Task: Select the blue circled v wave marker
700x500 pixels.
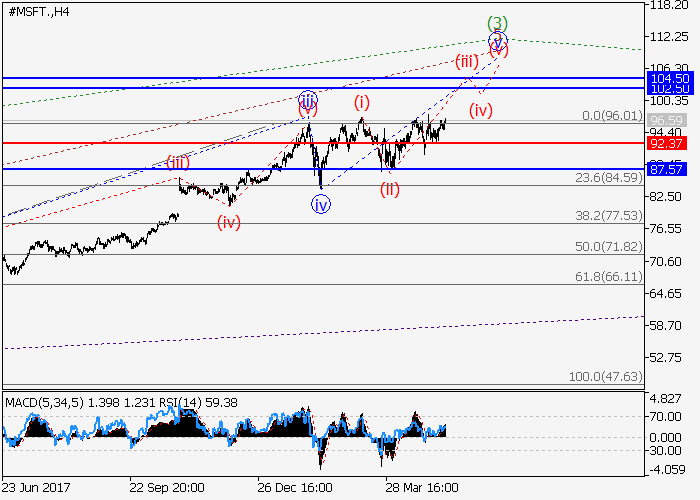Action: (497, 41)
